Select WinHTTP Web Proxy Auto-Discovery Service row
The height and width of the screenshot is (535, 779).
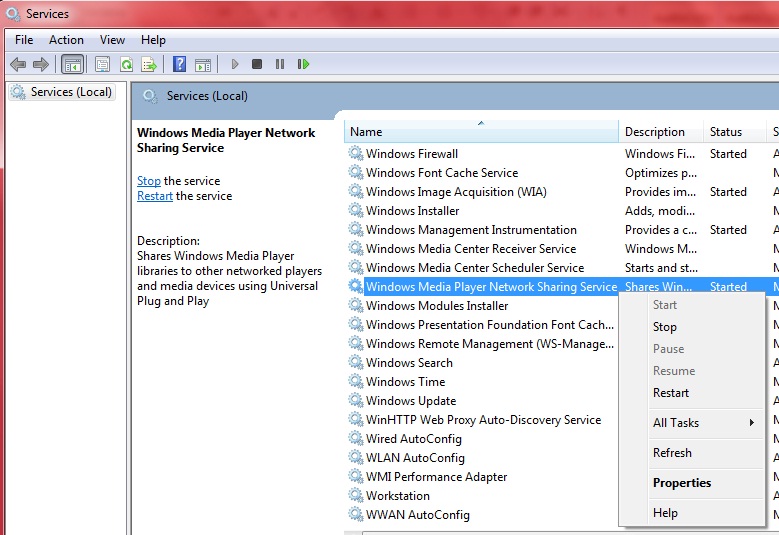click(482, 420)
